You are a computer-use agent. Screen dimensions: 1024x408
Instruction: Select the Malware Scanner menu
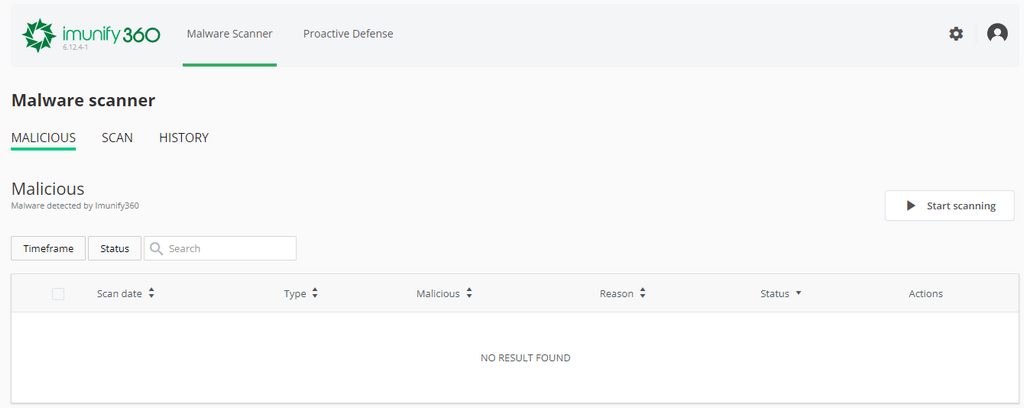point(229,34)
